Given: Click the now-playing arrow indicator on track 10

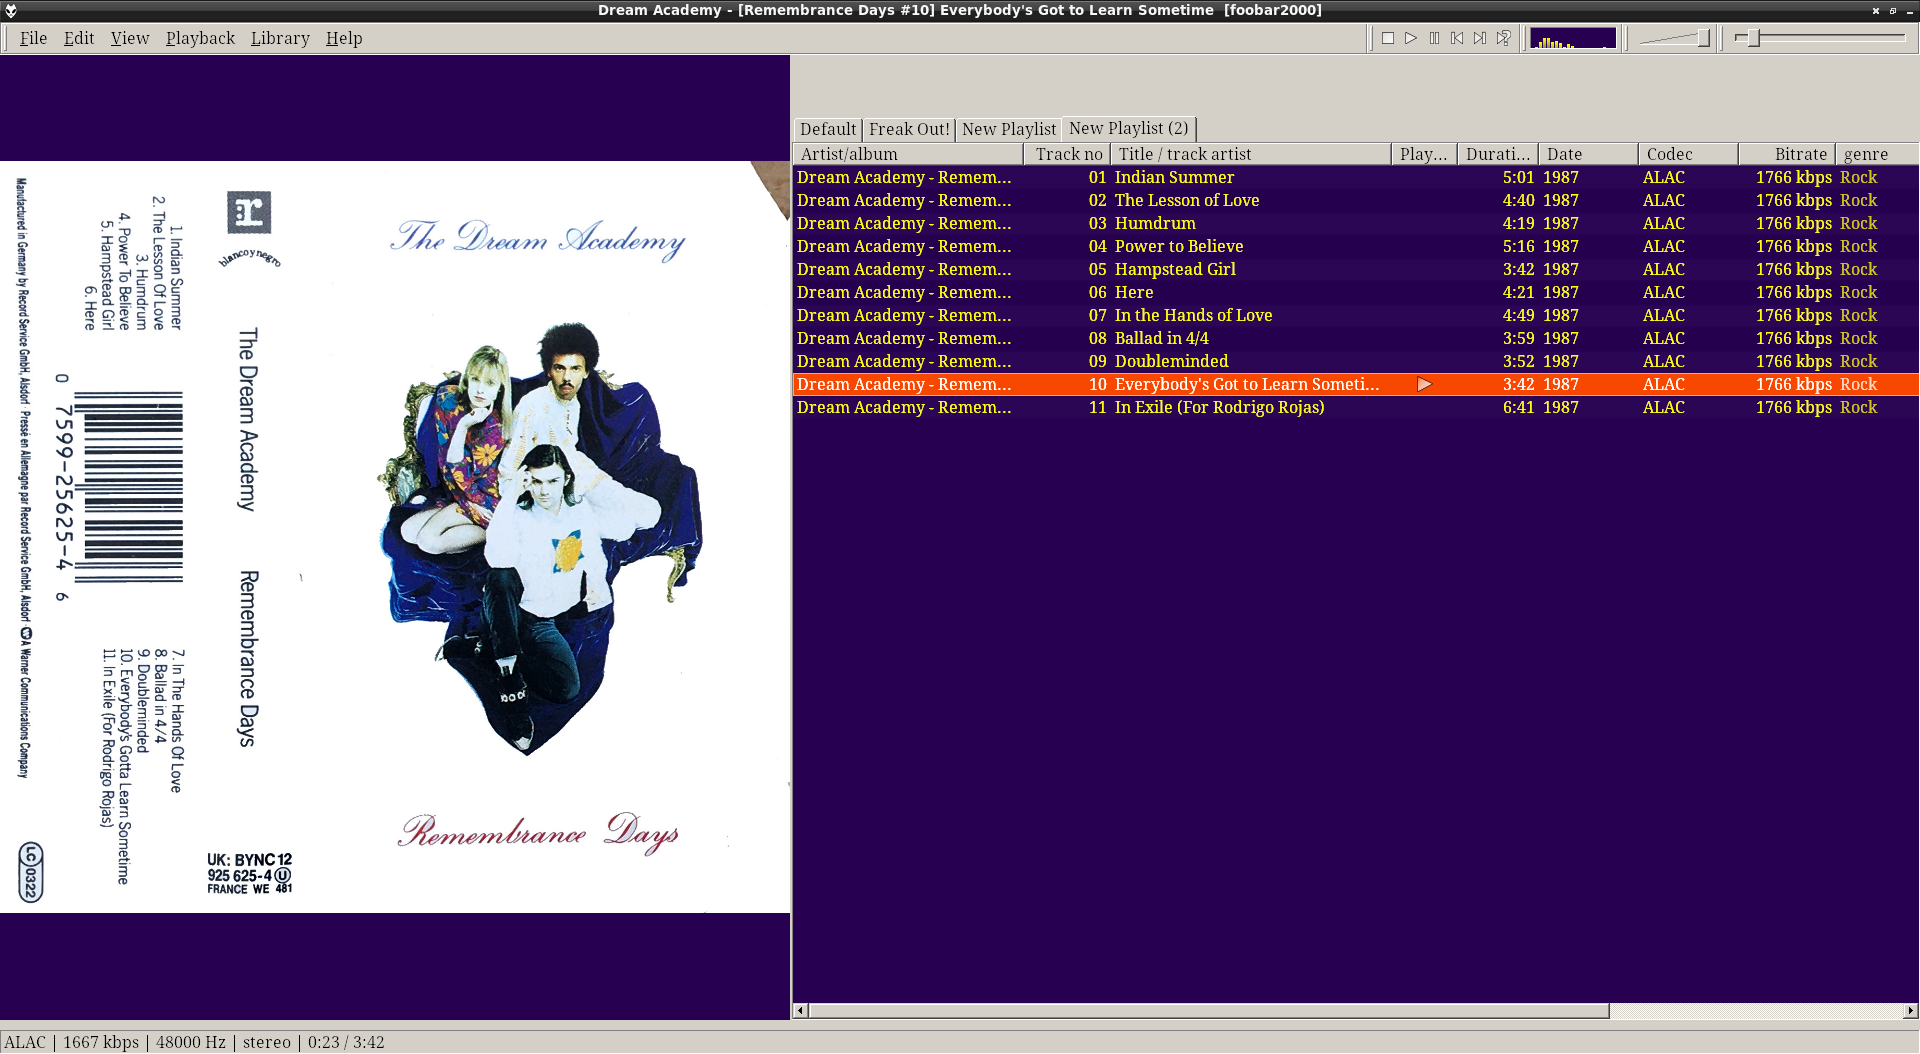Looking at the screenshot, I should pos(1424,384).
